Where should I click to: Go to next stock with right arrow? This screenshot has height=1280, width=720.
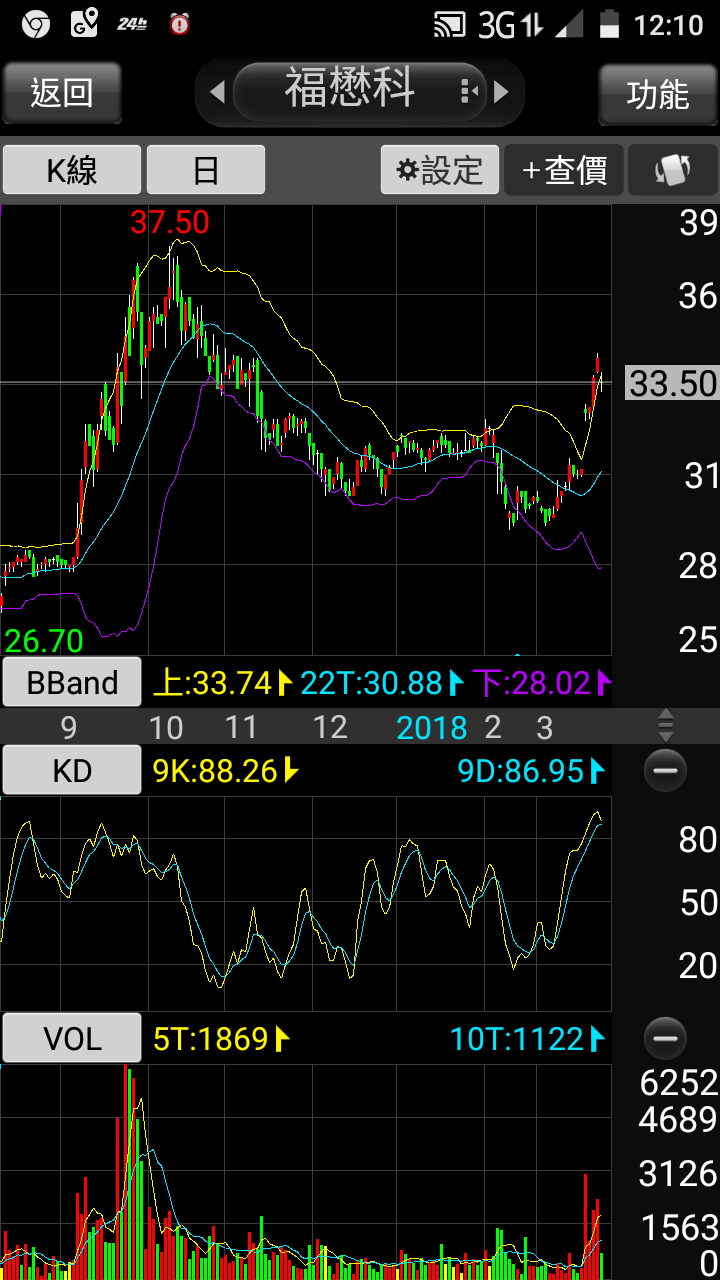tap(502, 93)
